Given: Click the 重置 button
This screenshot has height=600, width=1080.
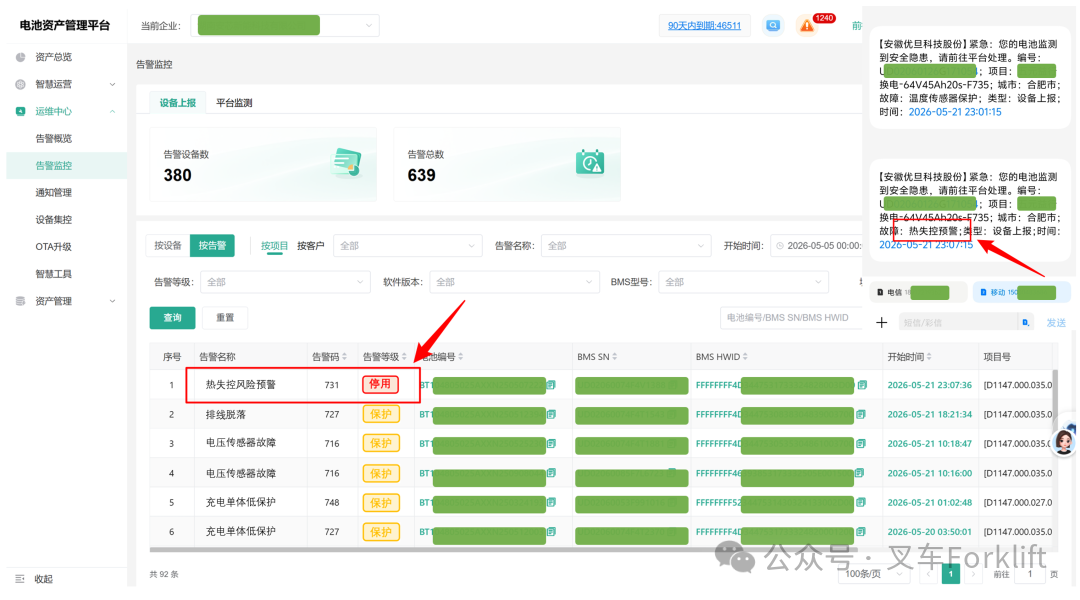Looking at the screenshot, I should coord(225,318).
